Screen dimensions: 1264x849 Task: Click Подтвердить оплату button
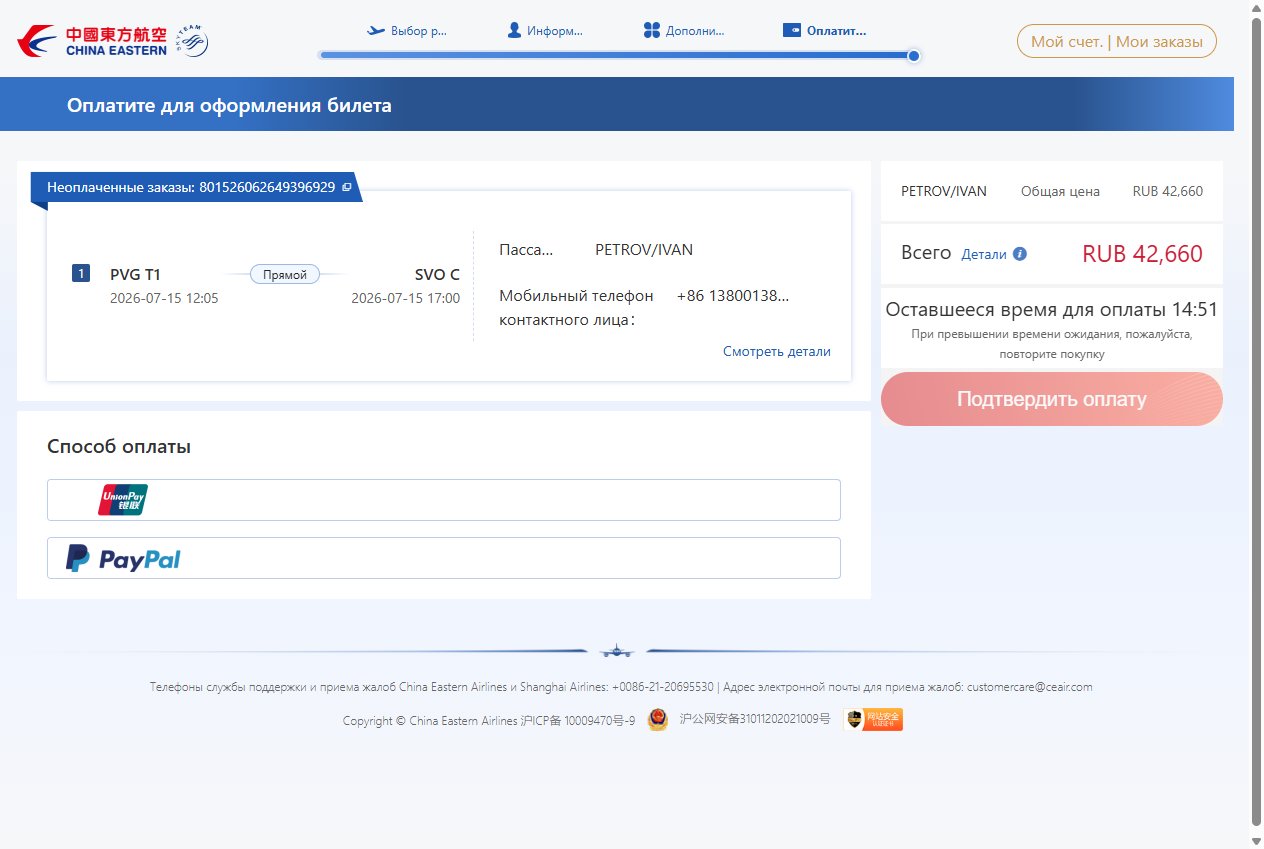1052,399
